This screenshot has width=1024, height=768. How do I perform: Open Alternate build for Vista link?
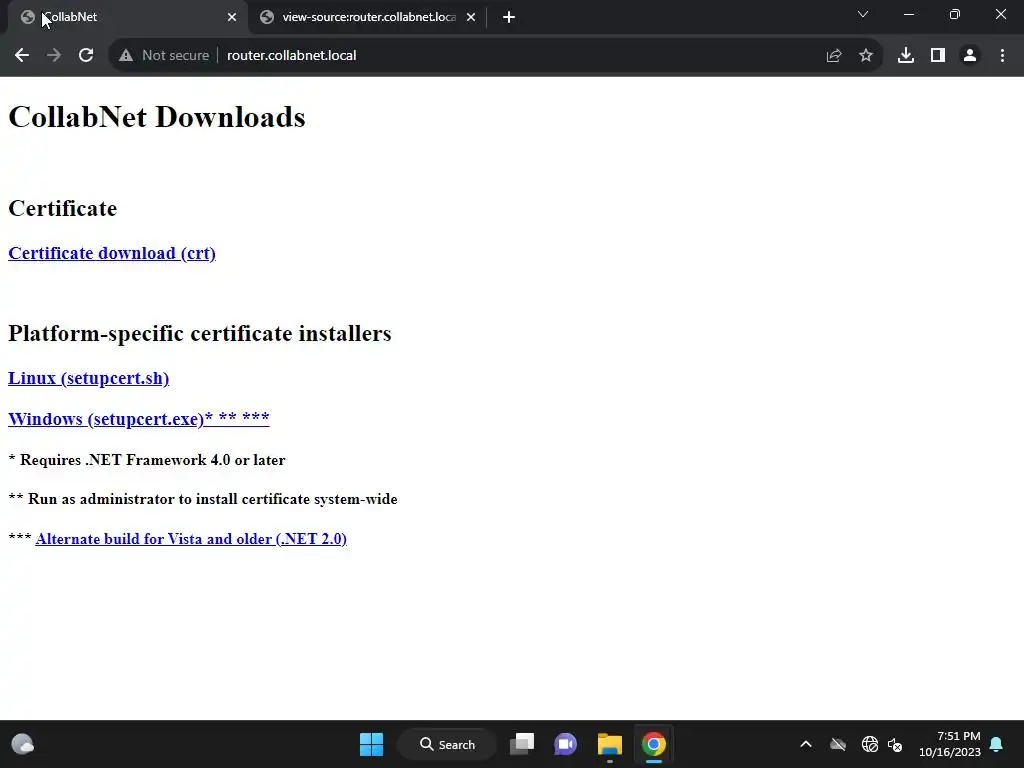pyautogui.click(x=191, y=539)
